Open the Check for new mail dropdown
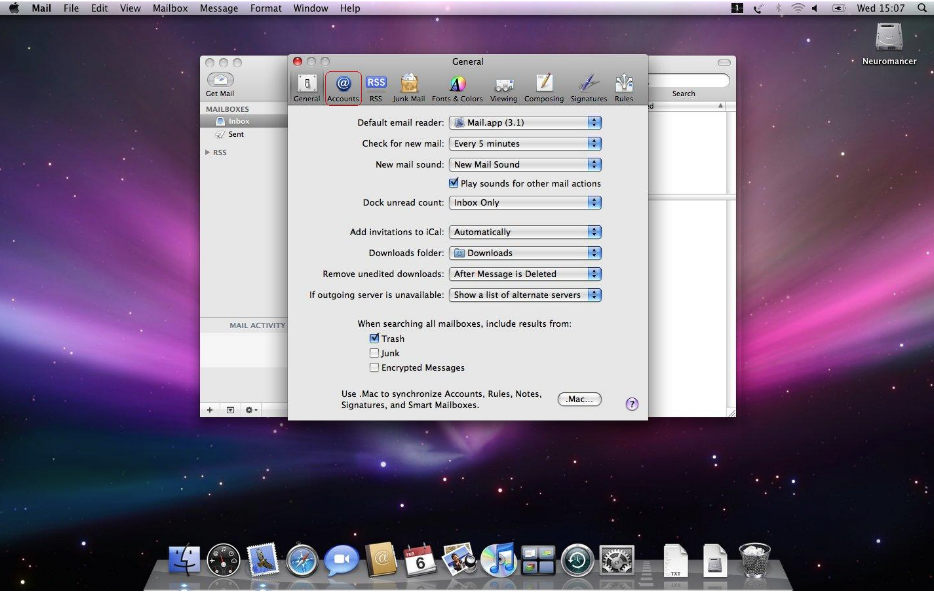The image size is (934, 602). [x=525, y=144]
